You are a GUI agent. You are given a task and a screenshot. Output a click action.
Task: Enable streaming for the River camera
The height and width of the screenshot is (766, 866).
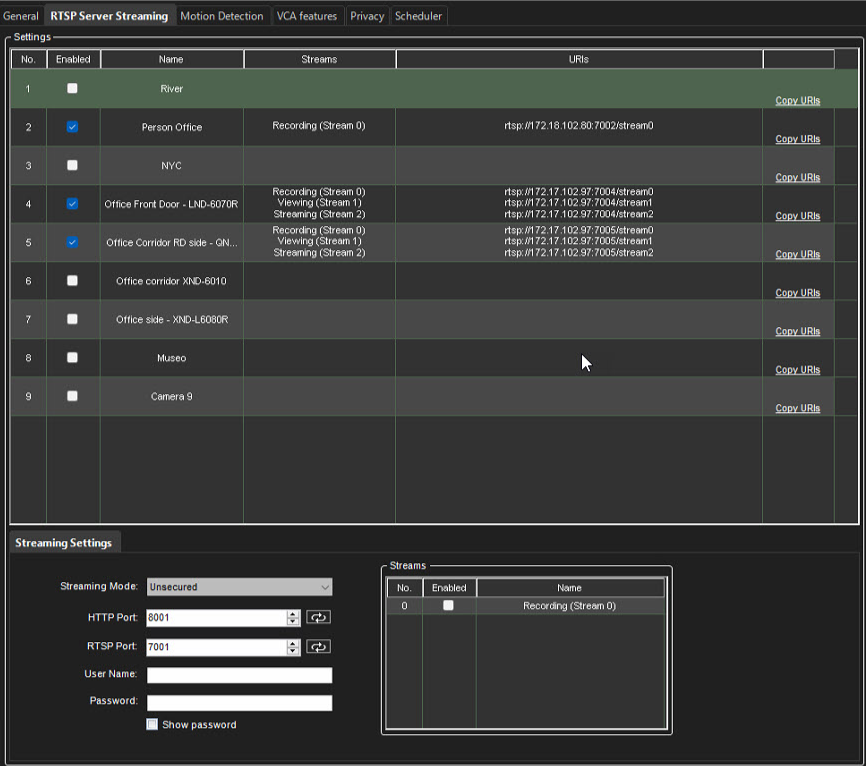coord(73,88)
